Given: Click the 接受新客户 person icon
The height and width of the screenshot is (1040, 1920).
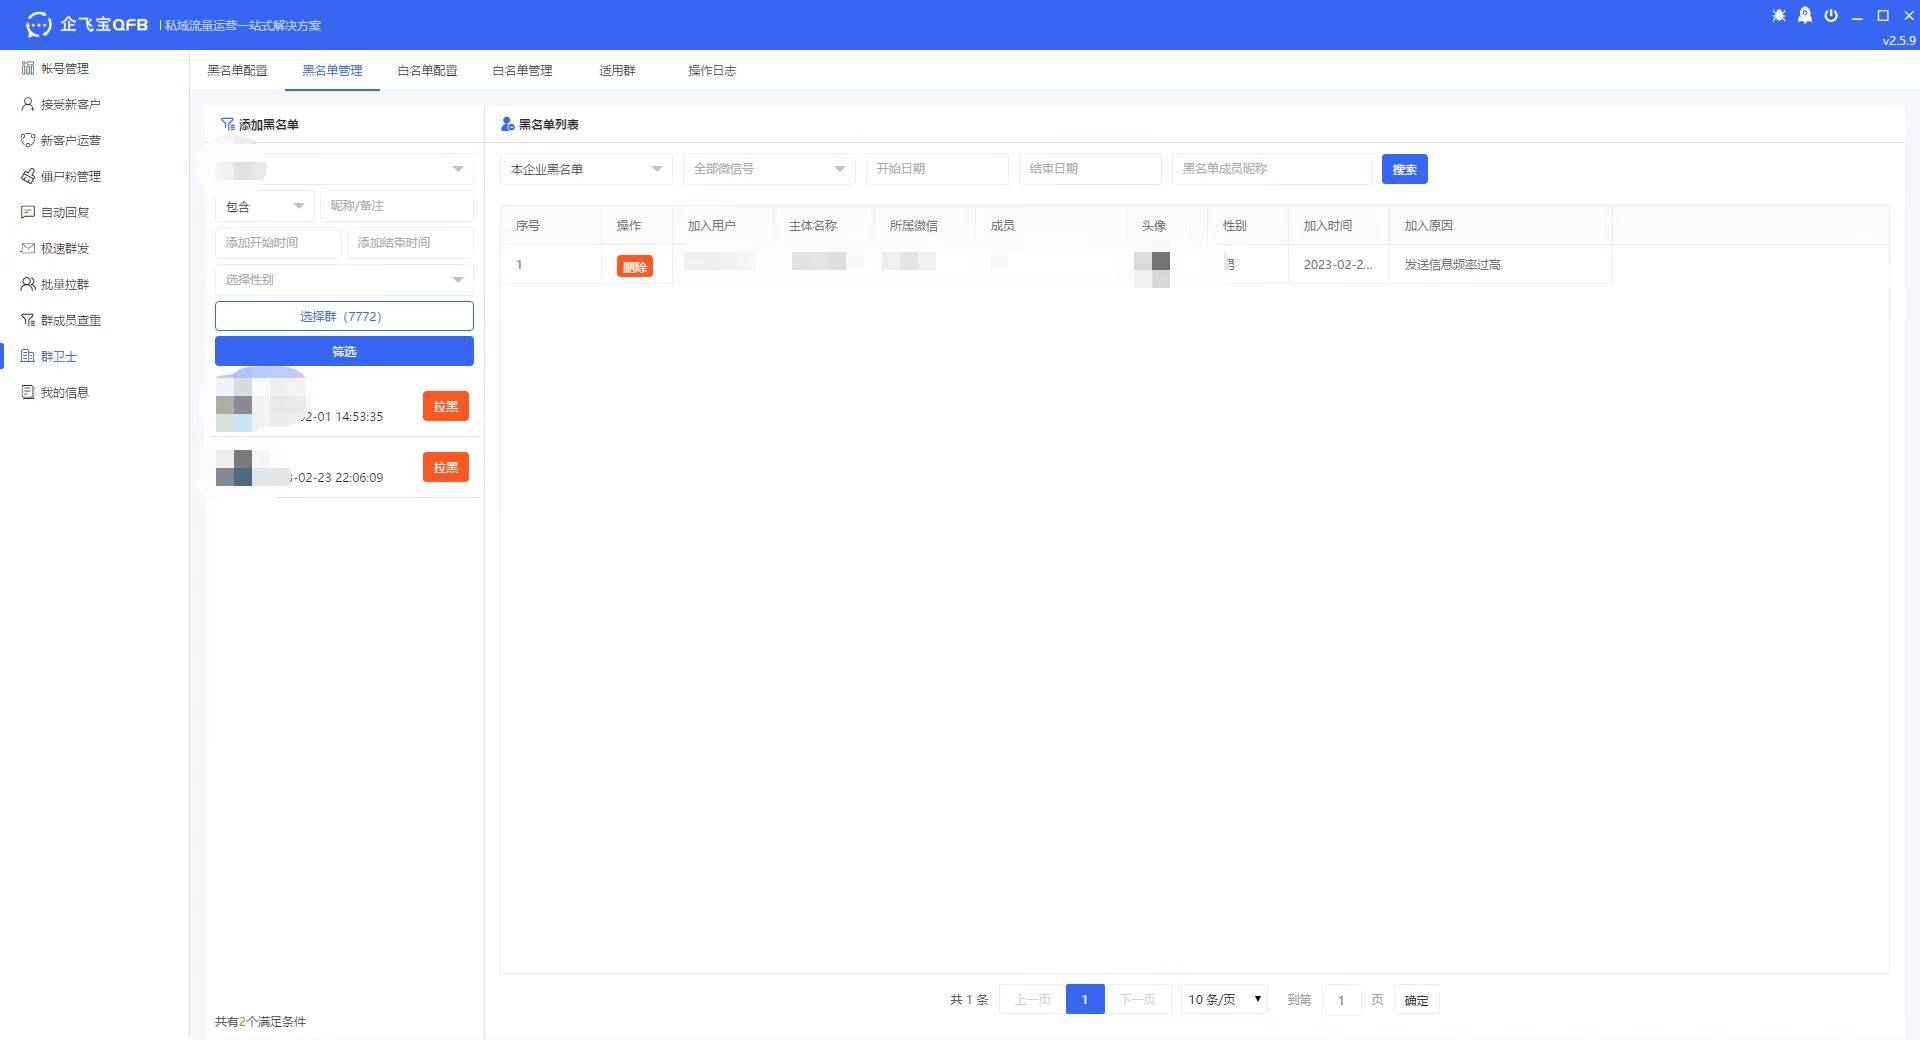Looking at the screenshot, I should 27,104.
